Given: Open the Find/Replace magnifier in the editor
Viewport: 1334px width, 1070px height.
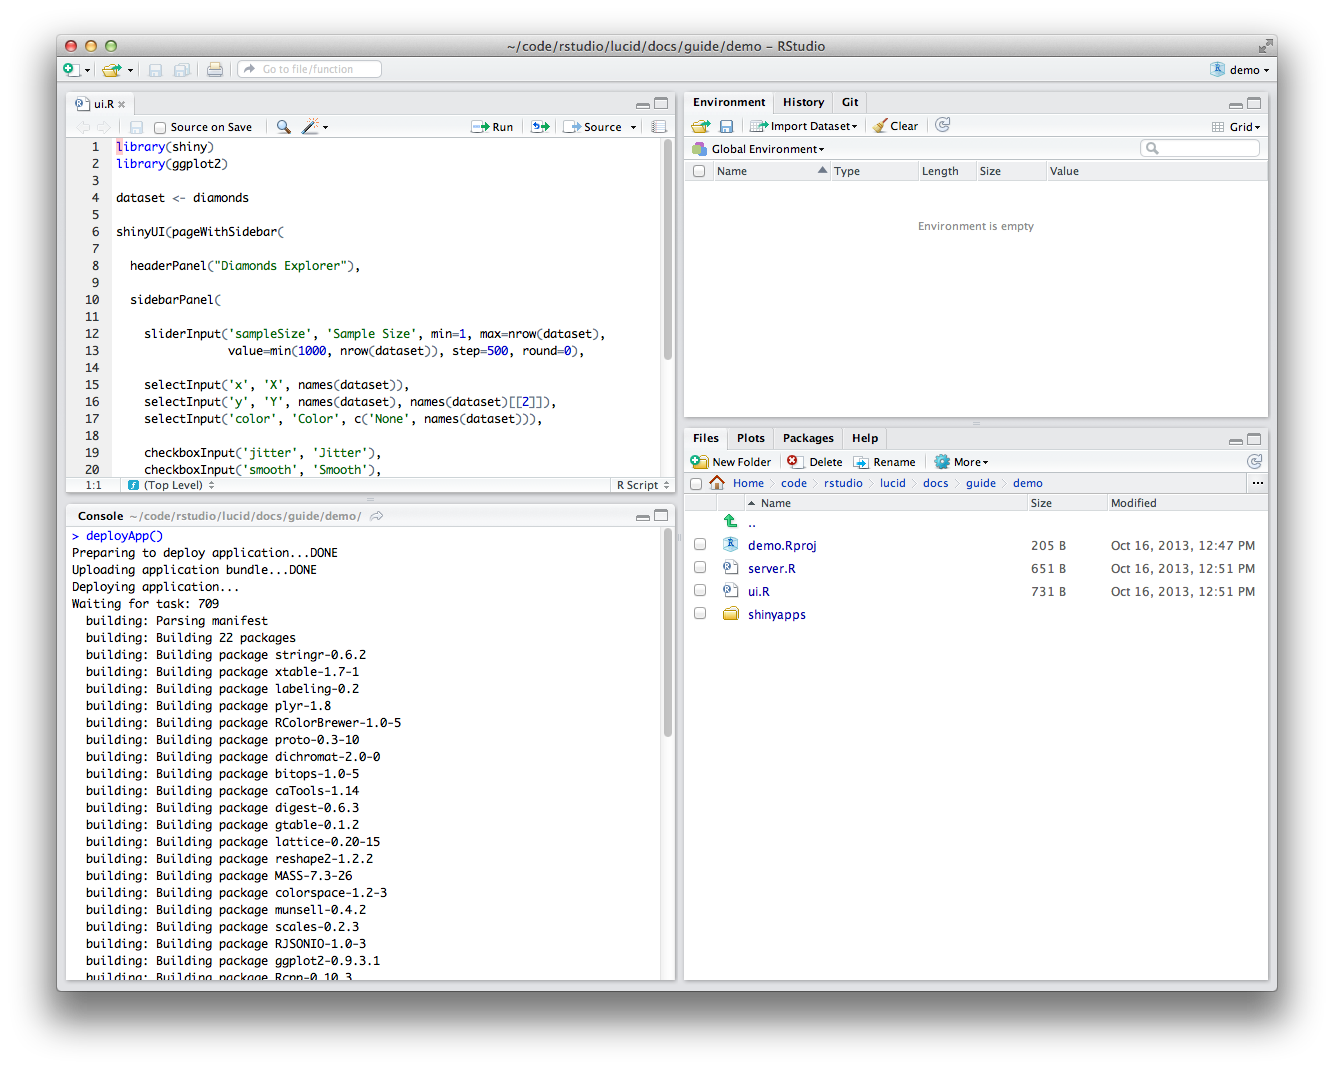Looking at the screenshot, I should 283,126.
